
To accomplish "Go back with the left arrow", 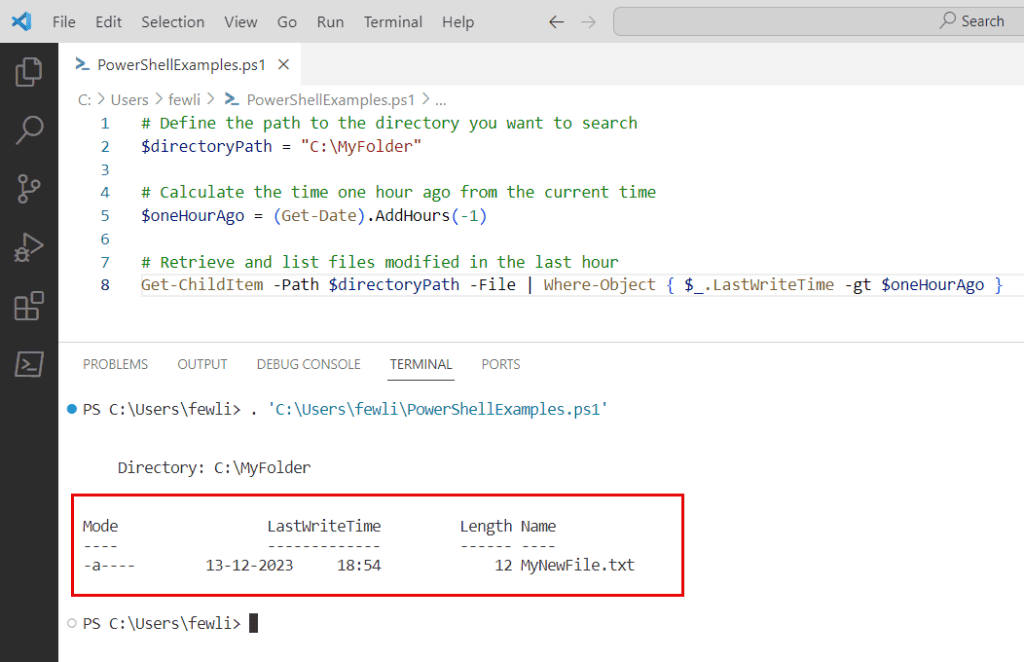I will [556, 22].
